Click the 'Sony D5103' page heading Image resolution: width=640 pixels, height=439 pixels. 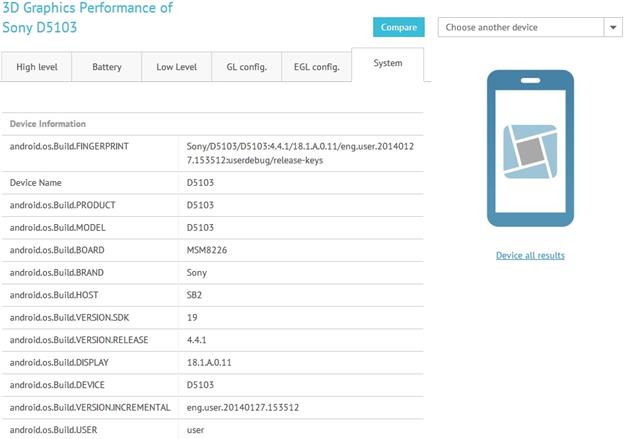[40, 27]
